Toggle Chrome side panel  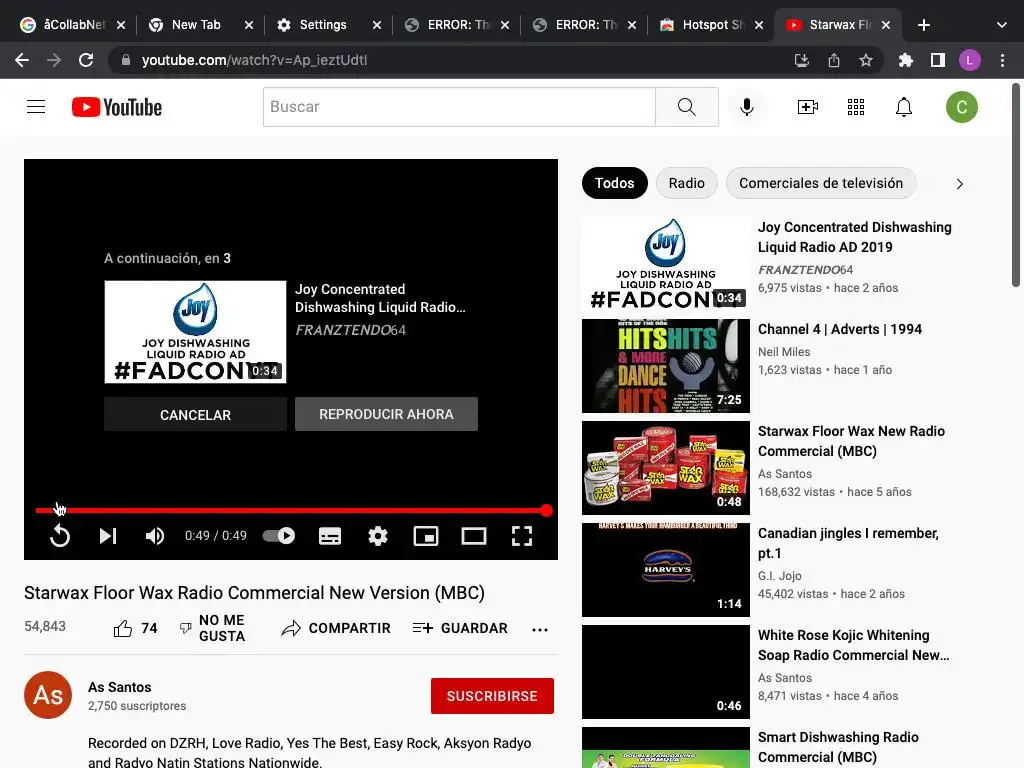[937, 60]
